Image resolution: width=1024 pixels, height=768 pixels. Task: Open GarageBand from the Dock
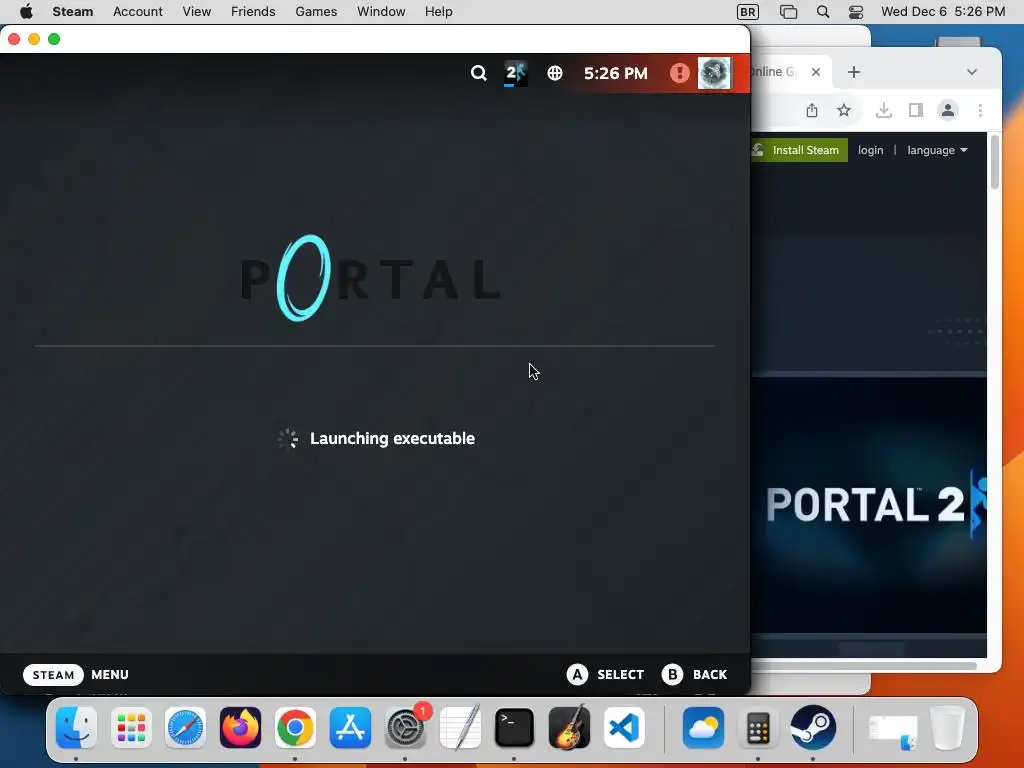tap(569, 728)
